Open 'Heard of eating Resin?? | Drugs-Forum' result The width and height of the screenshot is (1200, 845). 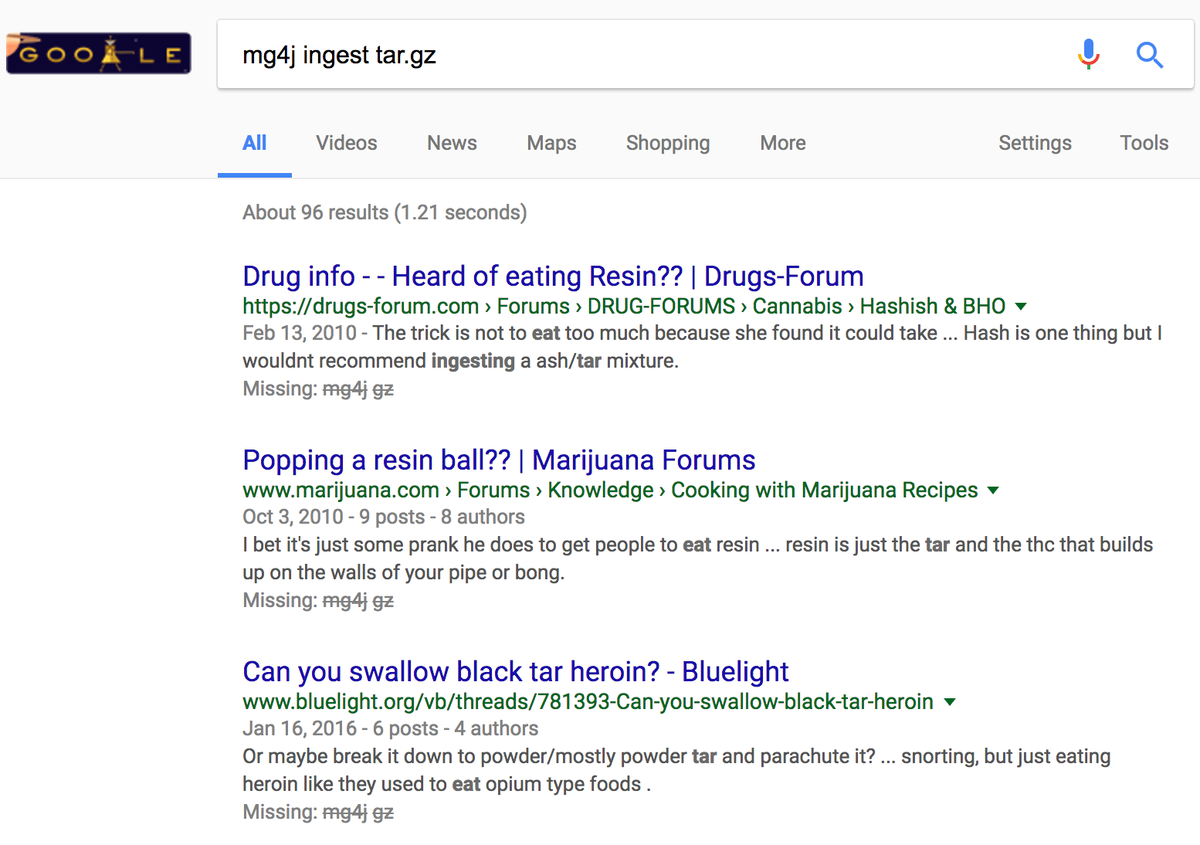(x=553, y=276)
